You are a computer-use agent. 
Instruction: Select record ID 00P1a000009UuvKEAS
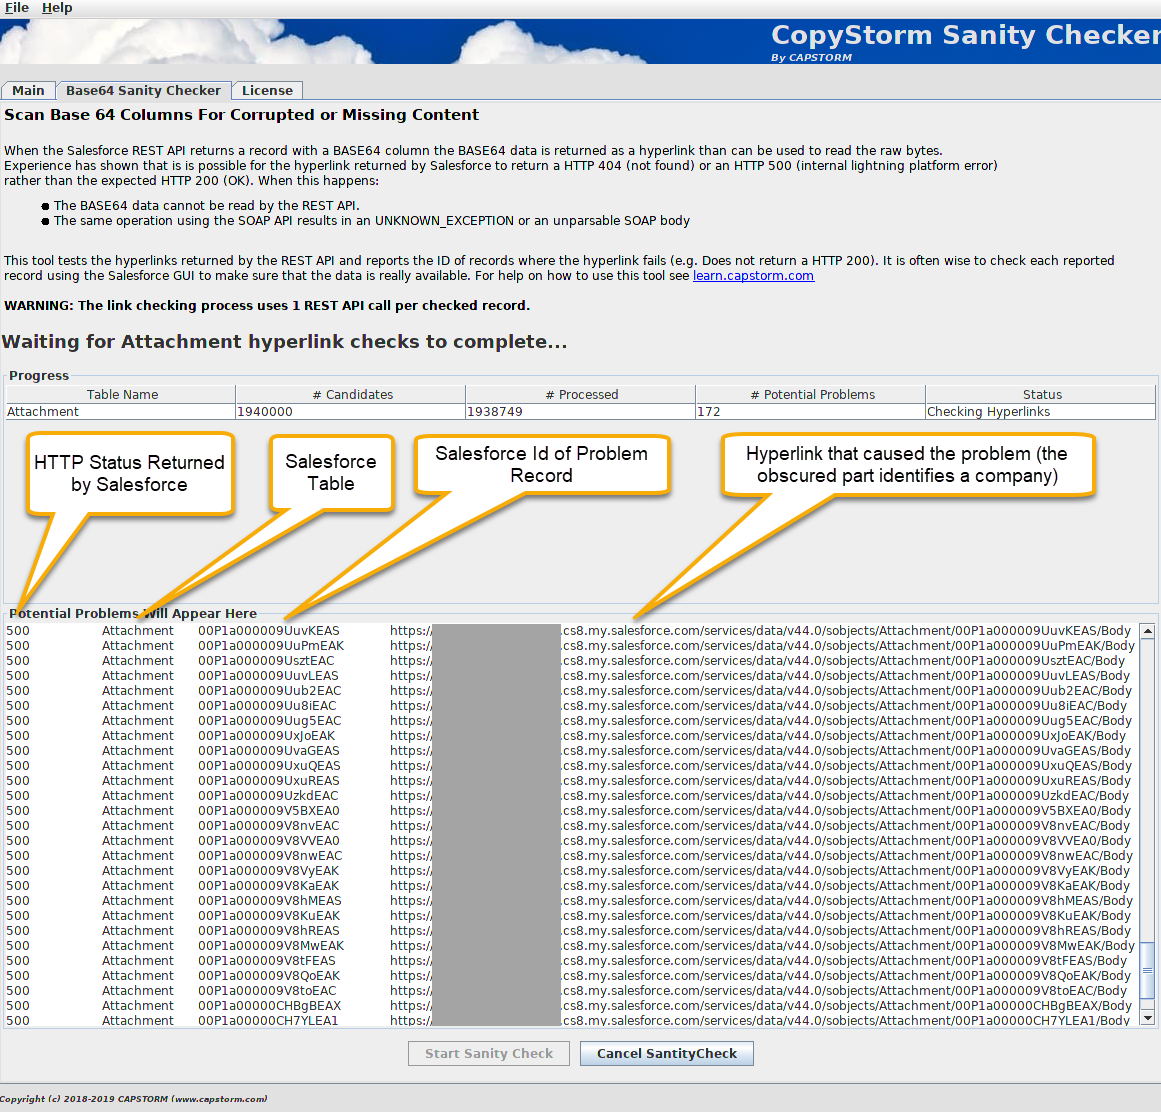tap(269, 631)
